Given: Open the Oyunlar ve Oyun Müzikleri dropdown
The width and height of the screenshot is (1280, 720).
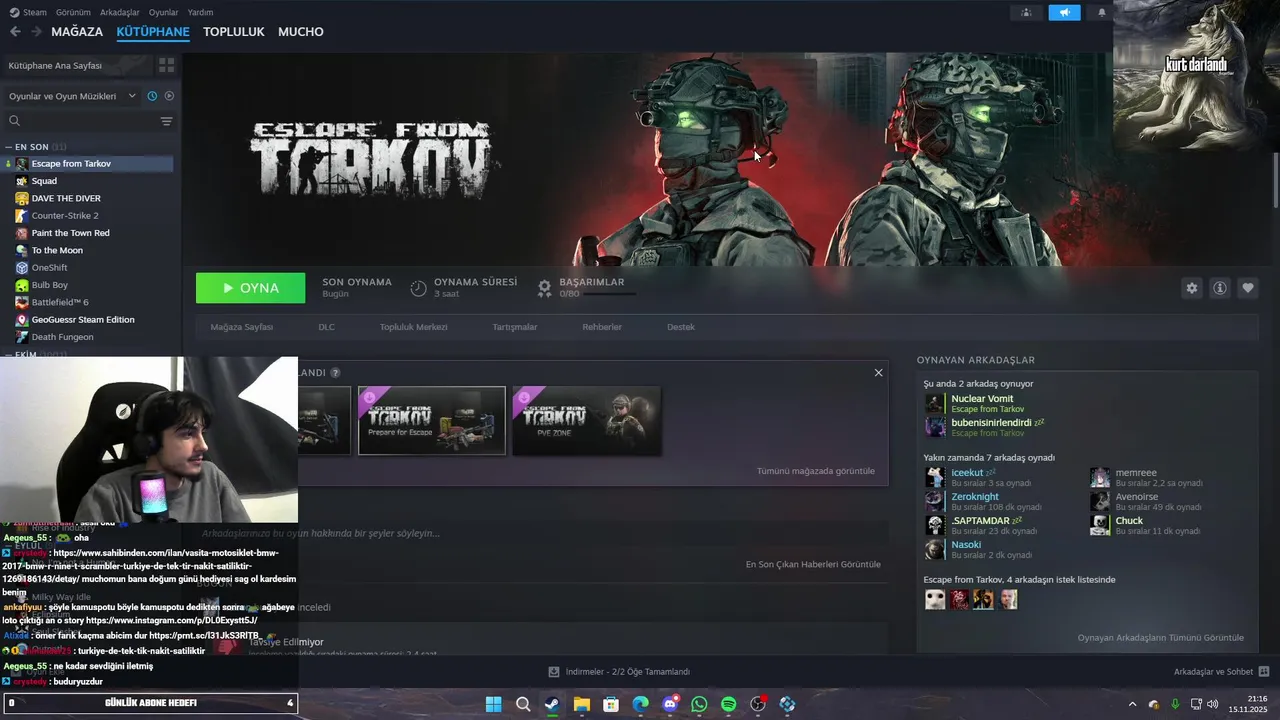Looking at the screenshot, I should (72, 96).
